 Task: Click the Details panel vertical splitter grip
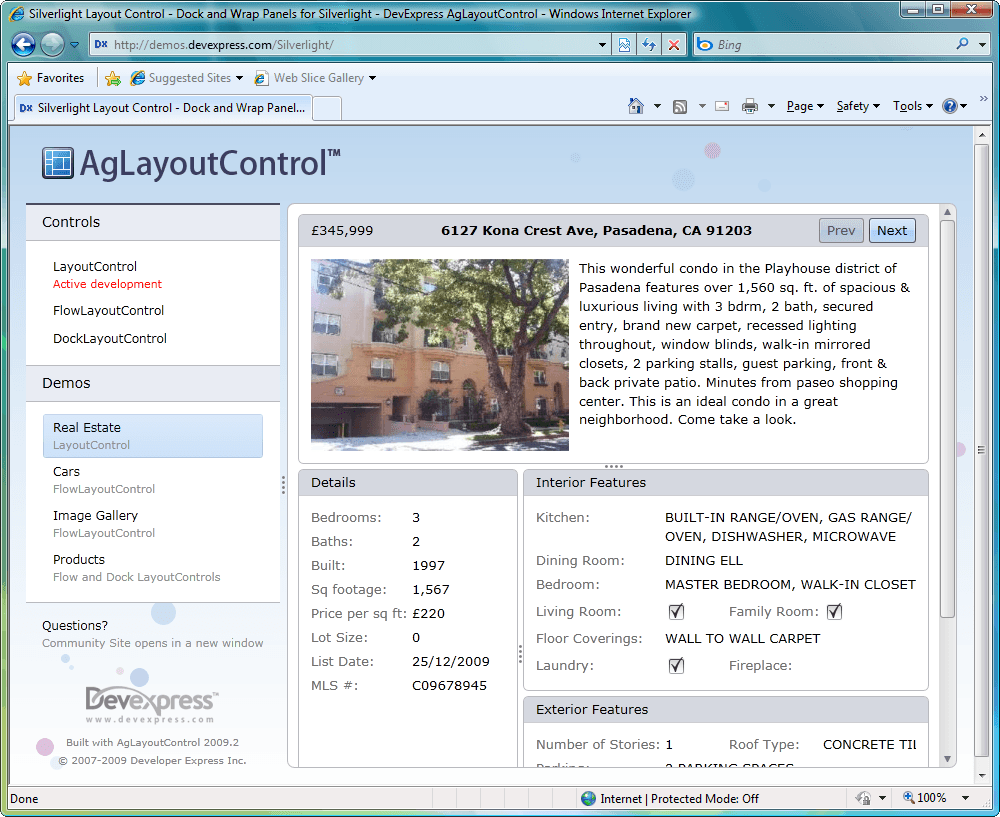[520, 654]
